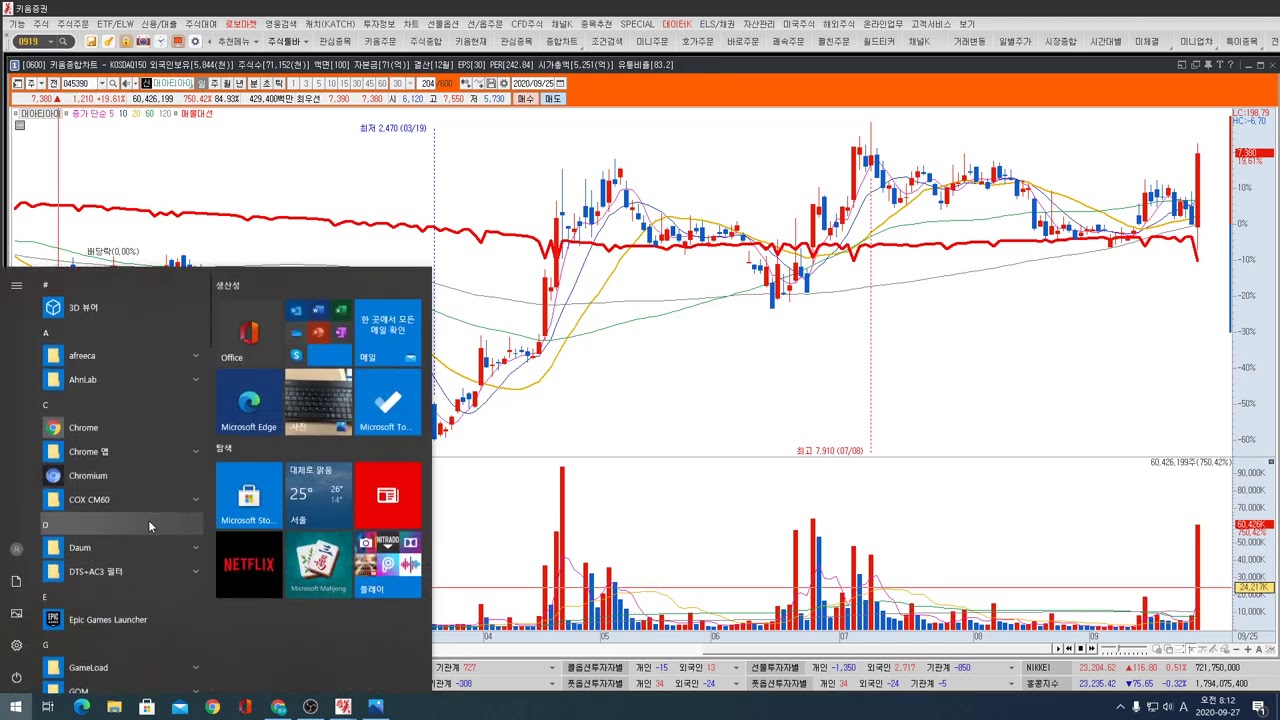1280x720 pixels.
Task: Toggle 매물대선 indicator legend marker
Action: tap(175, 113)
